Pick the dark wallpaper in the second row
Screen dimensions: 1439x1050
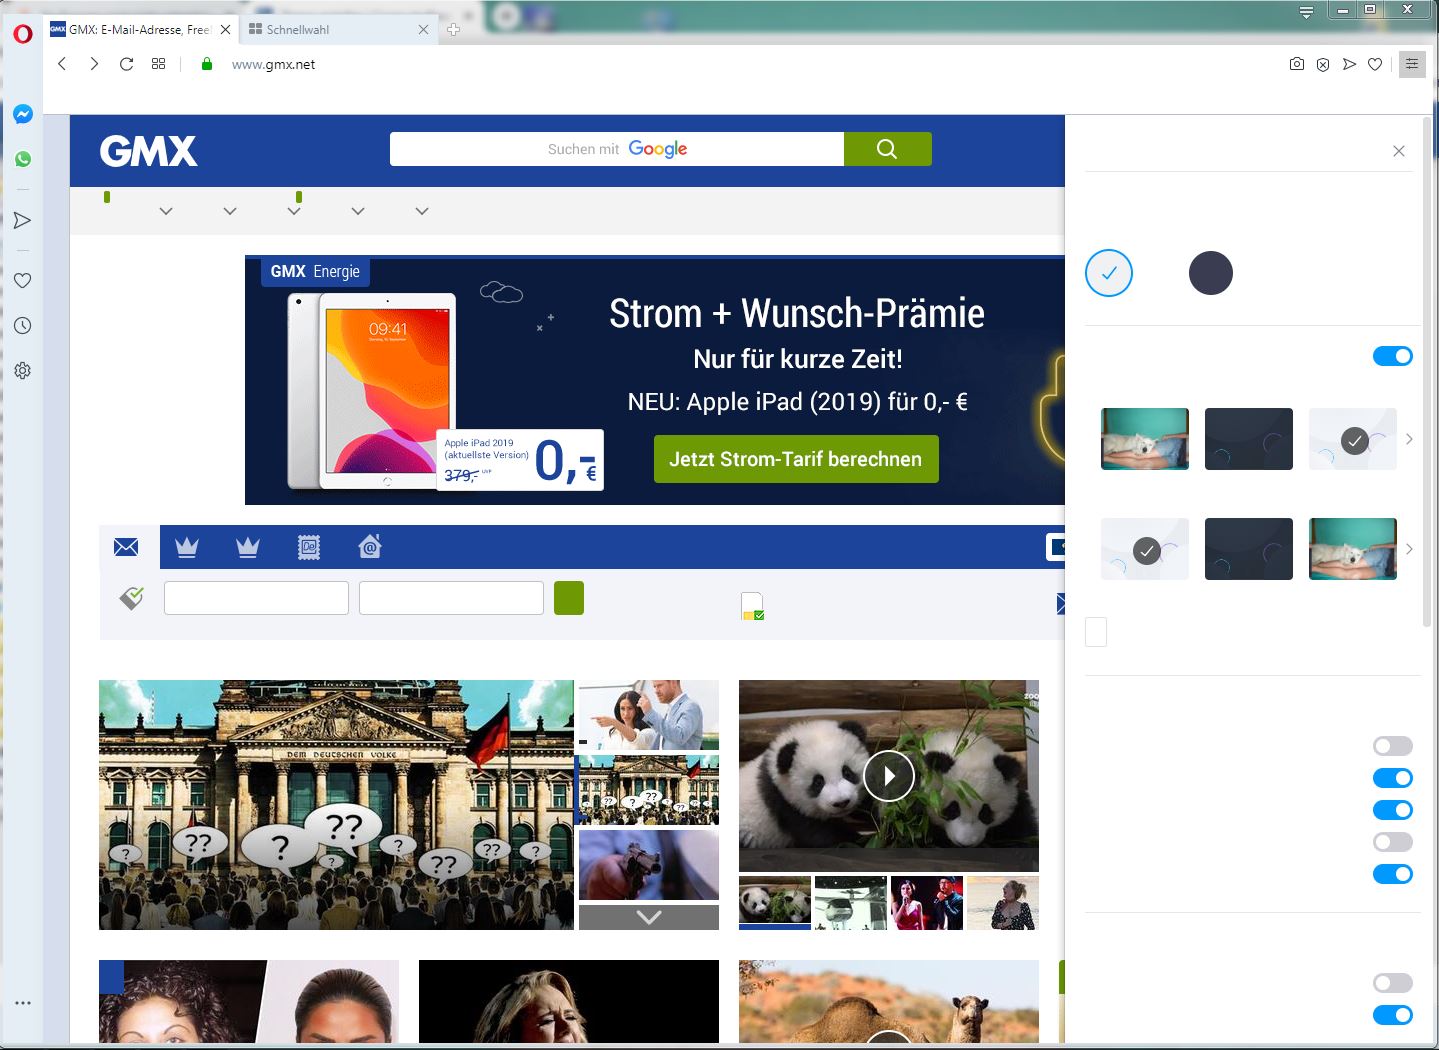pos(1249,549)
